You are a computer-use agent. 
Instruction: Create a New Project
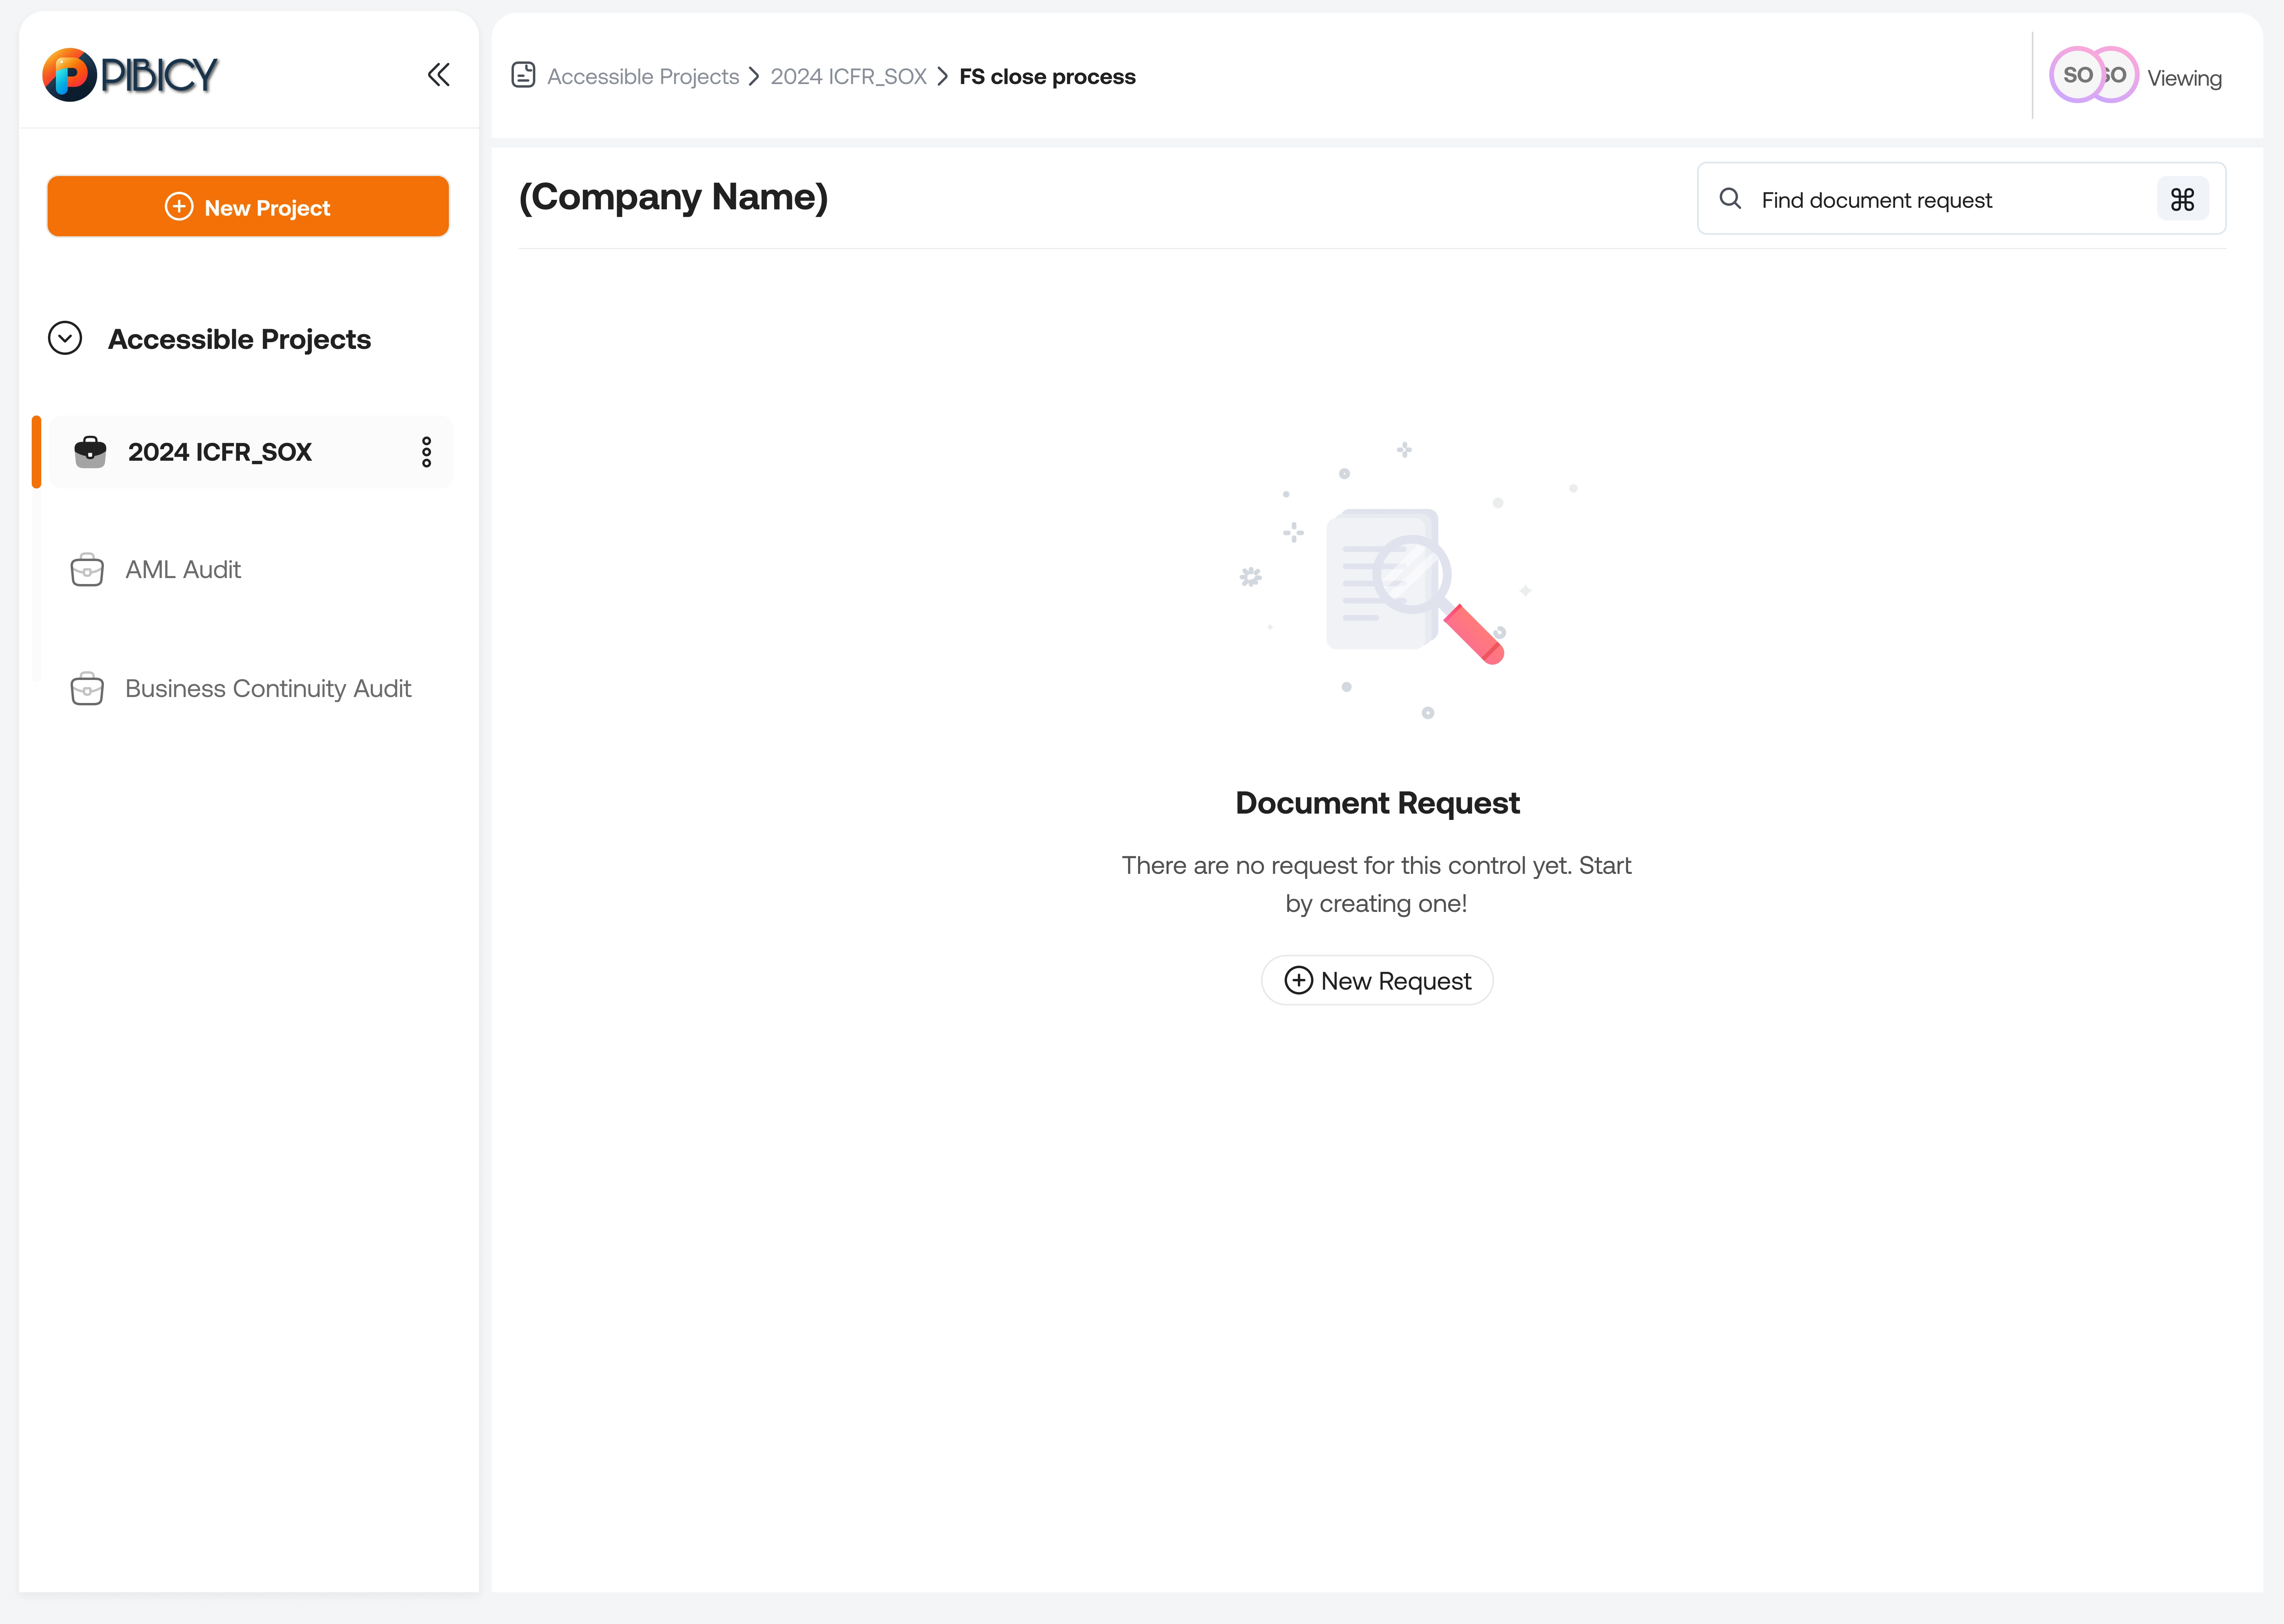point(248,207)
